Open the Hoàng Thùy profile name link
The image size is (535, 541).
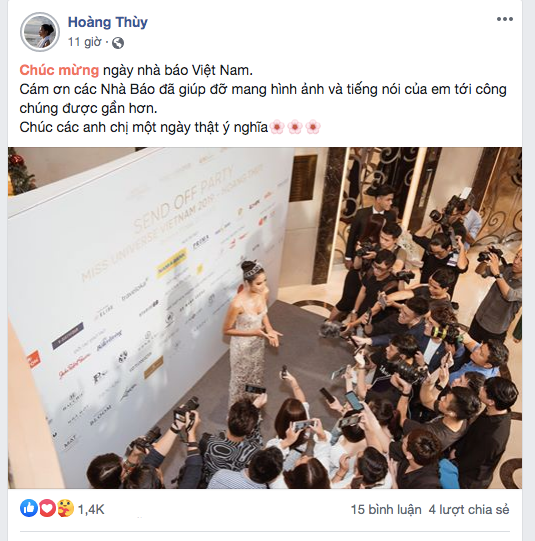tap(108, 22)
